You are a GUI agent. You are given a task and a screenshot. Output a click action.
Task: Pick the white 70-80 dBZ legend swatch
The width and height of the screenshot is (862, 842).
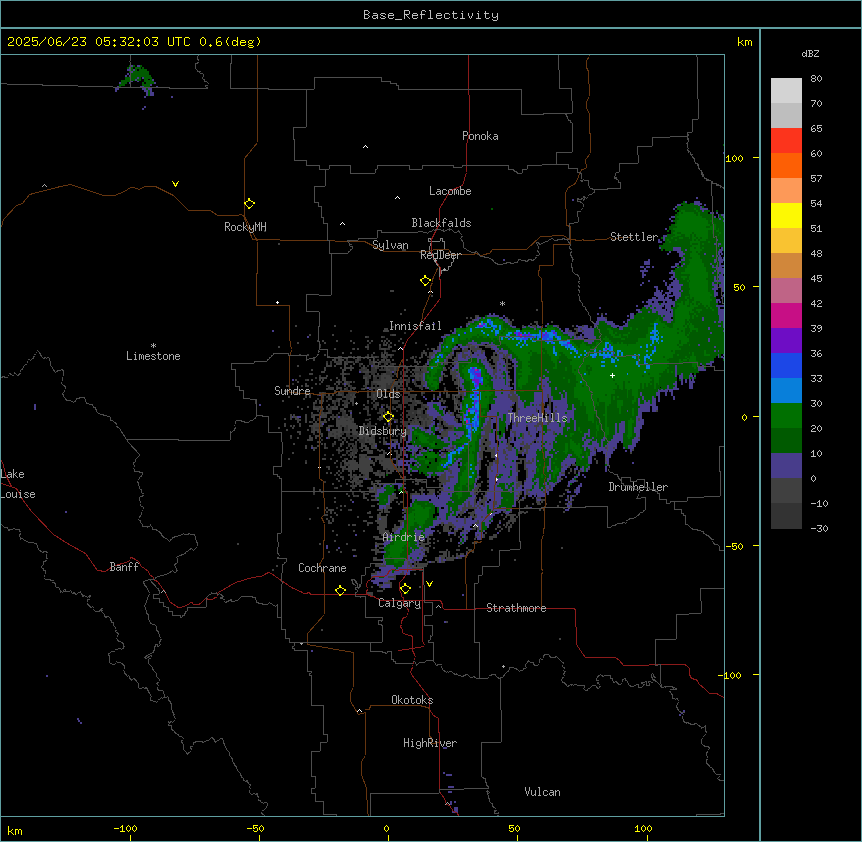coord(786,91)
